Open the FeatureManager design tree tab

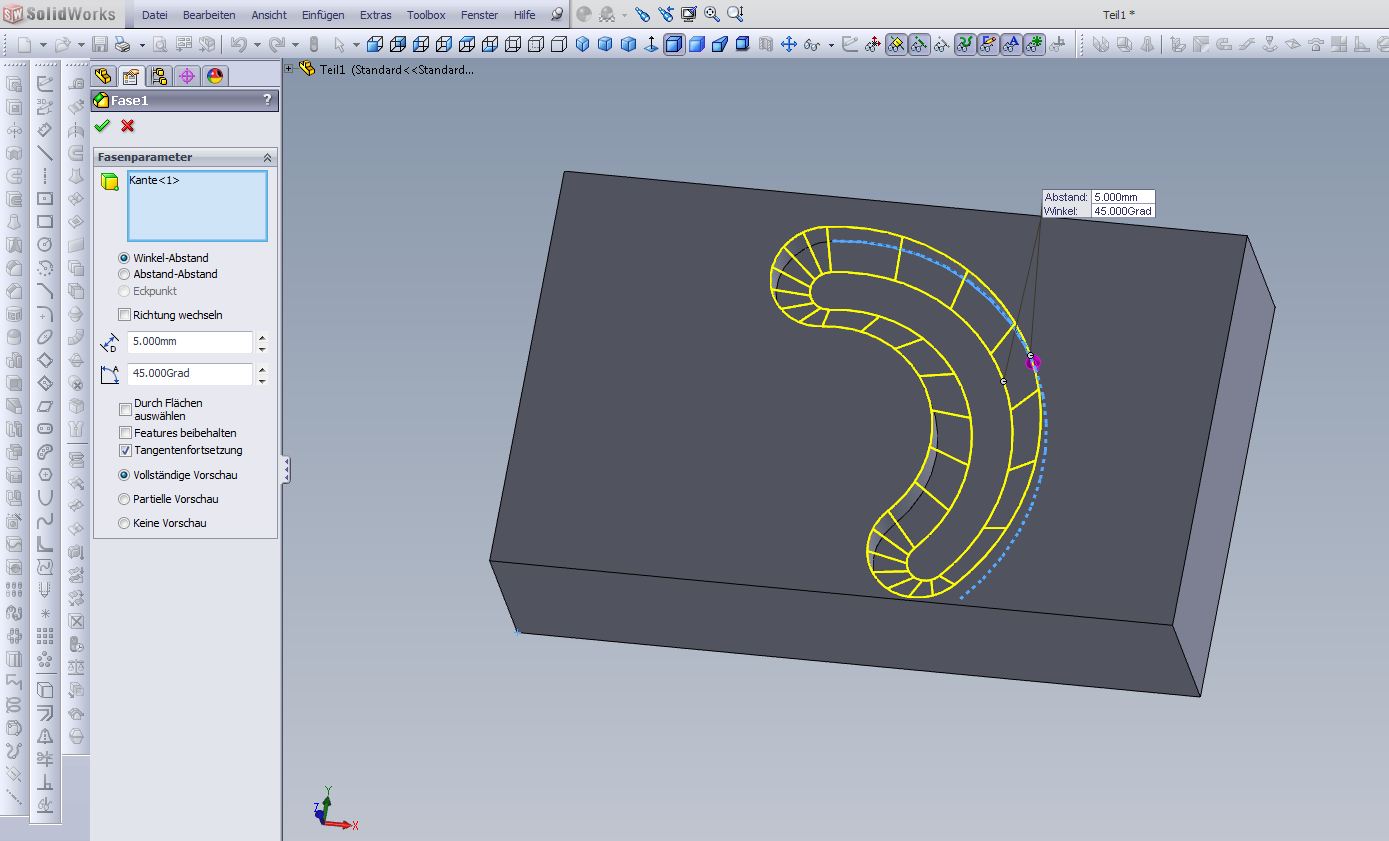(103, 77)
